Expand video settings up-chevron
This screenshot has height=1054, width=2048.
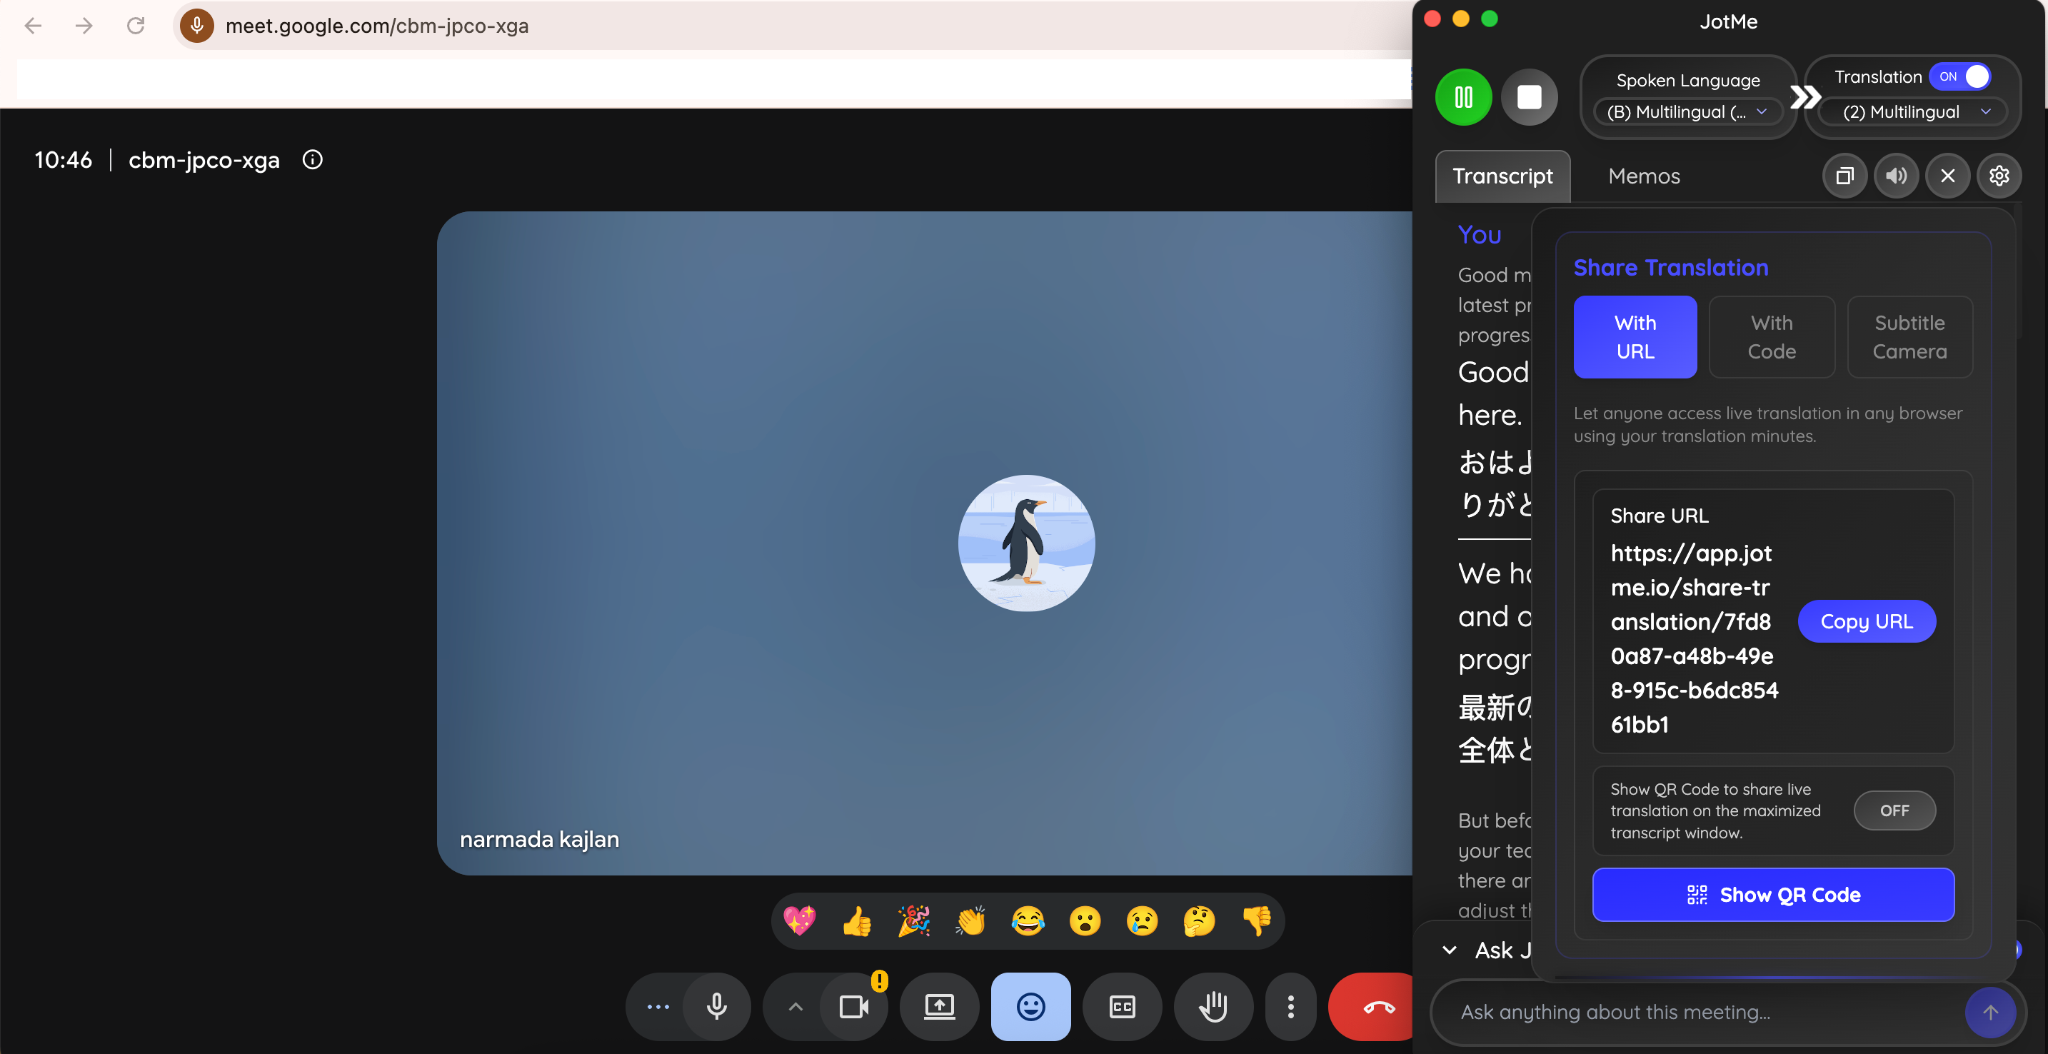[795, 1007]
